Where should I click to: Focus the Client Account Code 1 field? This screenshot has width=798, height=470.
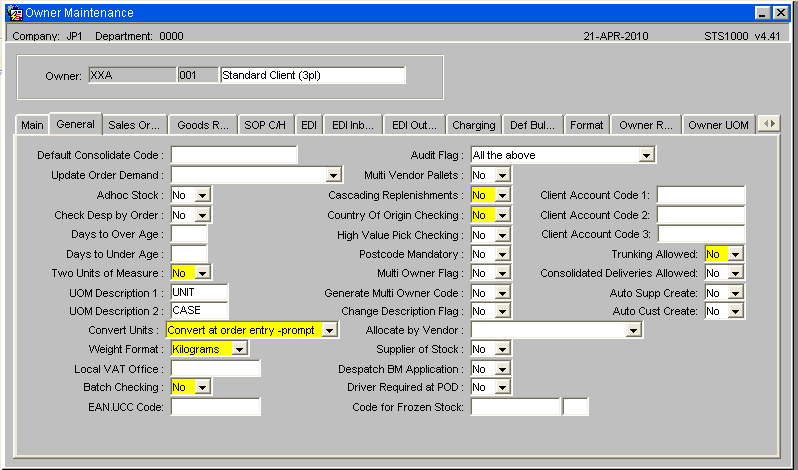pos(701,195)
